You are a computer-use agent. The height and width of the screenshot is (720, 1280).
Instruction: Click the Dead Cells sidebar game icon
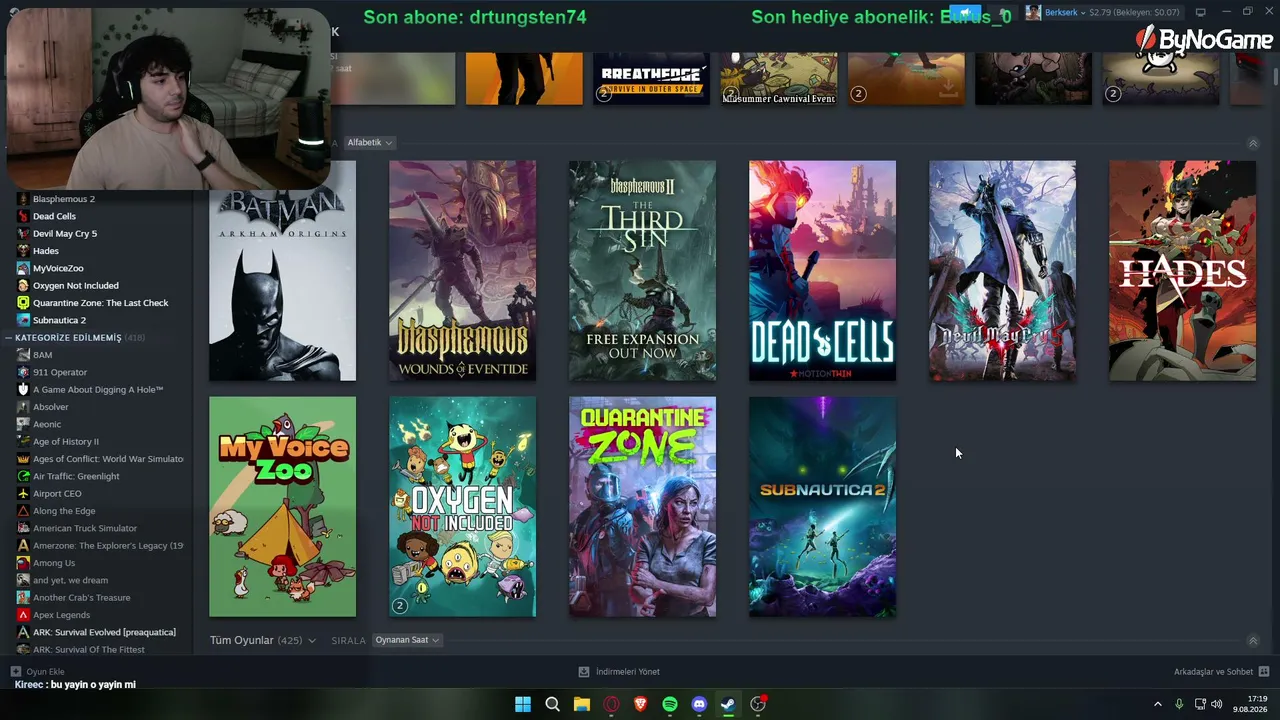(23, 216)
